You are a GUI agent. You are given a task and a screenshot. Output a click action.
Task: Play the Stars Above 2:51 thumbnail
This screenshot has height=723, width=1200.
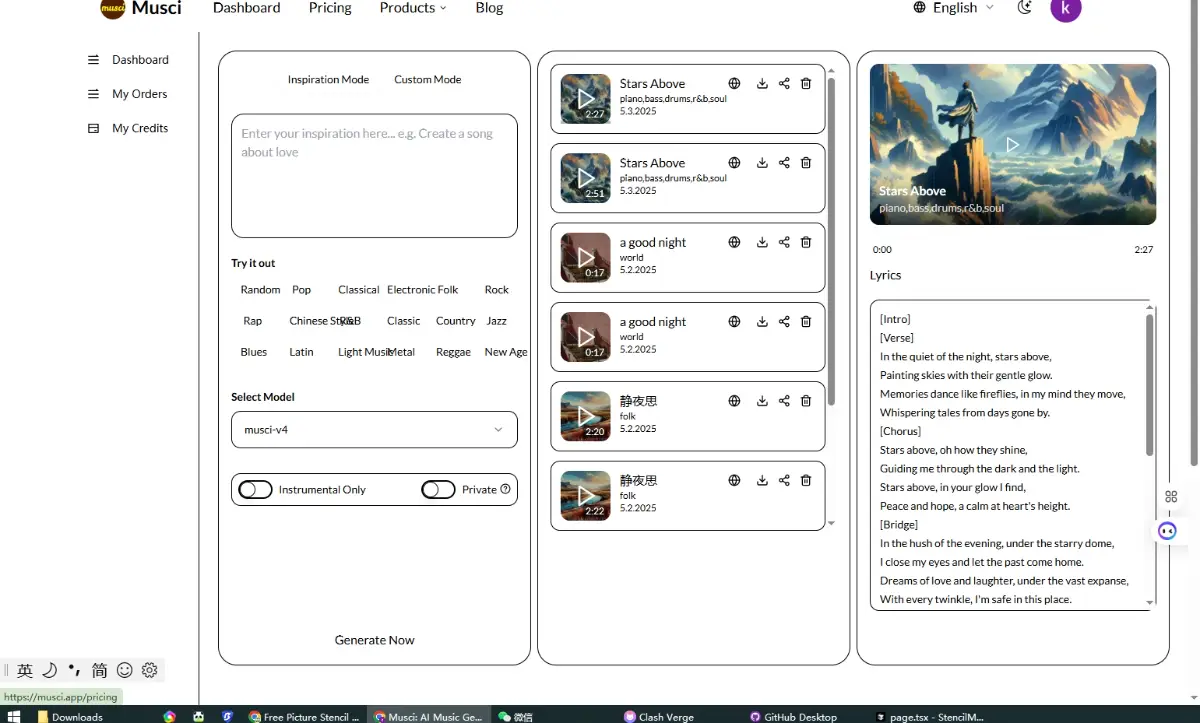pos(585,178)
